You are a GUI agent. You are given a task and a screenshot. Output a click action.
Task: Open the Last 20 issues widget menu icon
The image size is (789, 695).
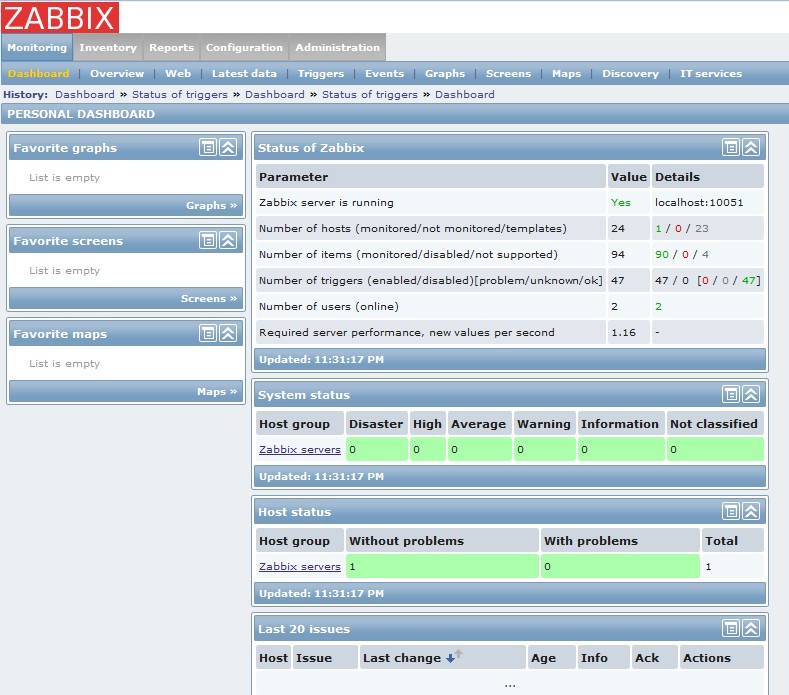click(731, 628)
